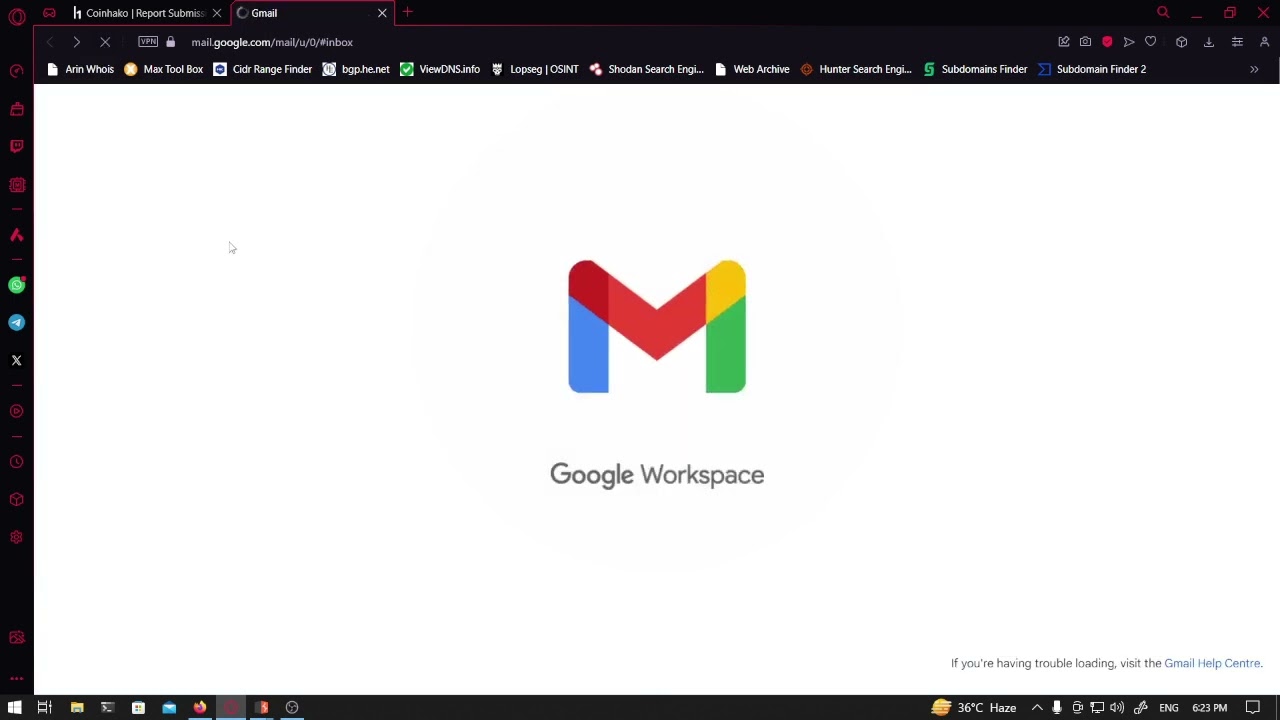Open the profile account icon

click(1264, 42)
